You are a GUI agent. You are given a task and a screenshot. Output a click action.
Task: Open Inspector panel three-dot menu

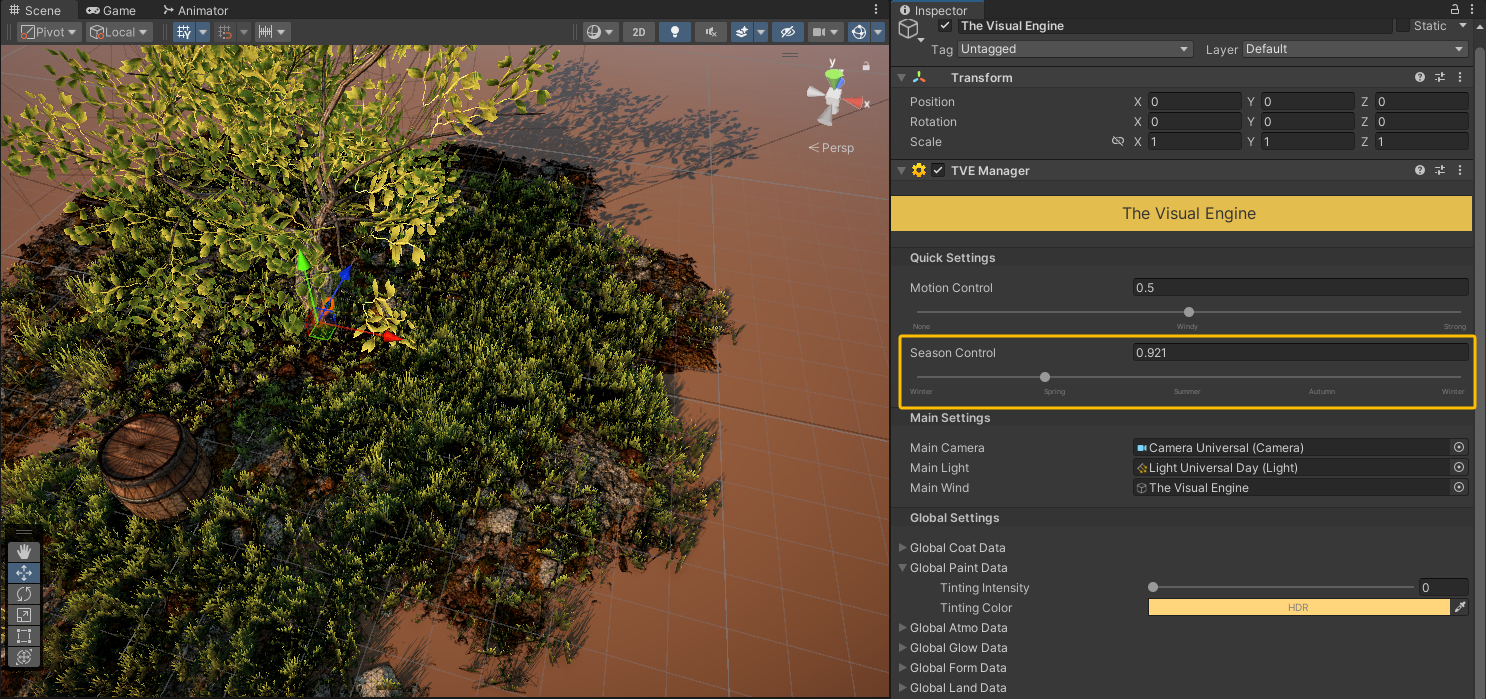click(1472, 10)
